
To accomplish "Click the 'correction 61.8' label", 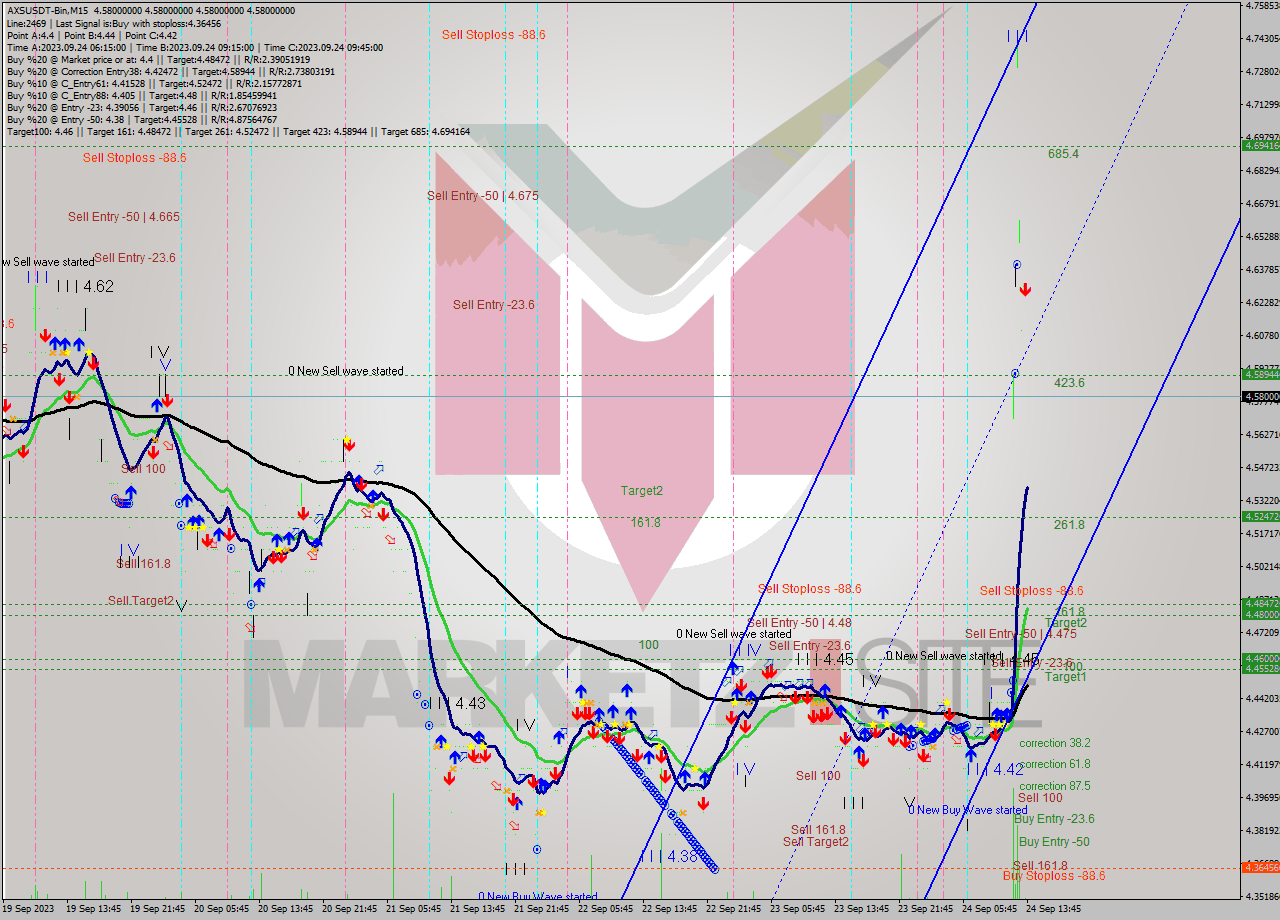I will (1055, 764).
